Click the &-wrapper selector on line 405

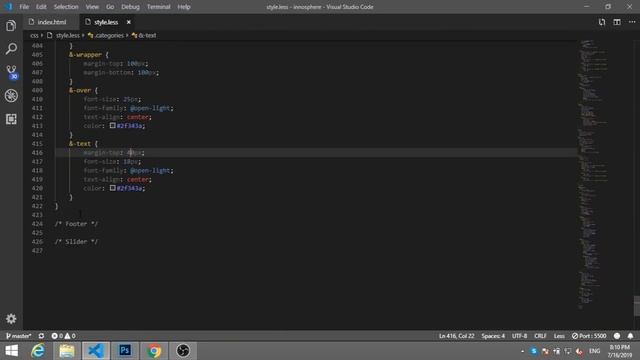tap(85, 54)
